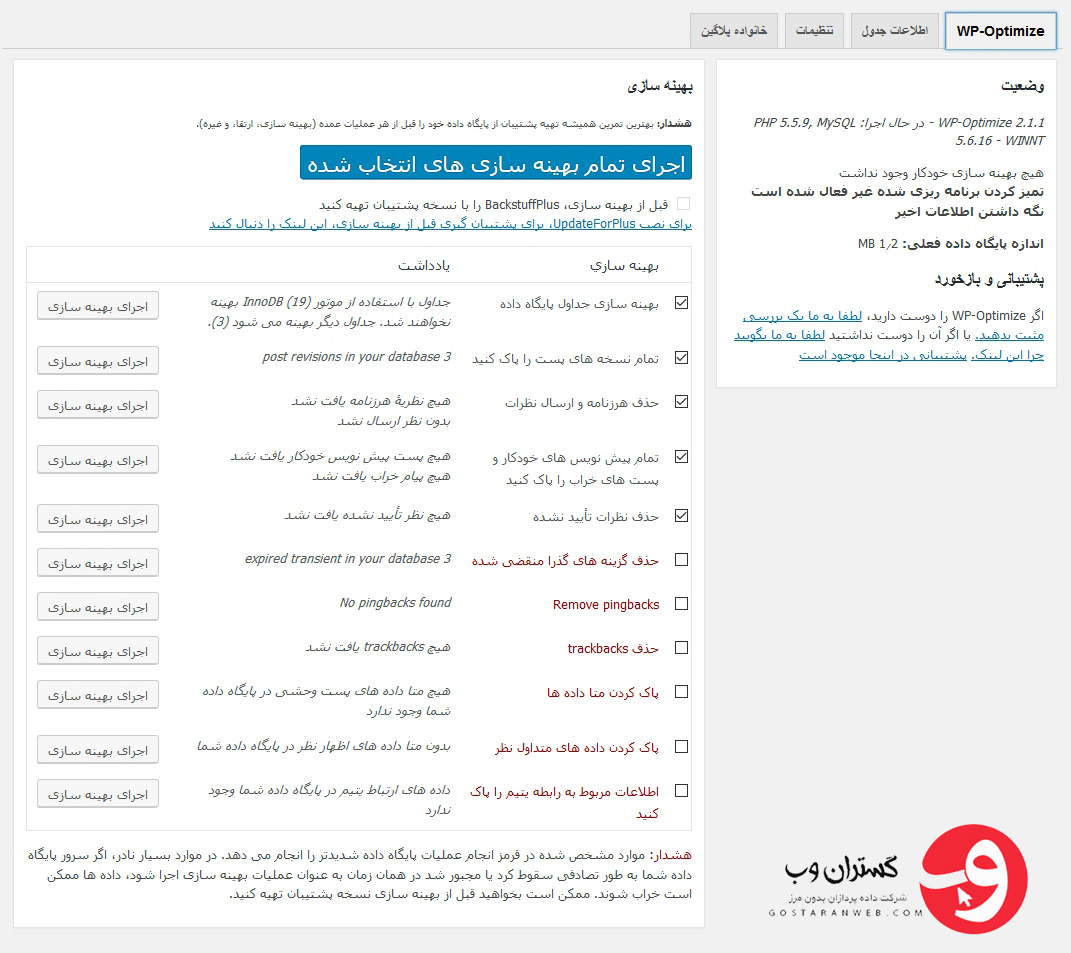Click the 'post revisions in your database 3' note

pyautogui.click(x=357, y=357)
